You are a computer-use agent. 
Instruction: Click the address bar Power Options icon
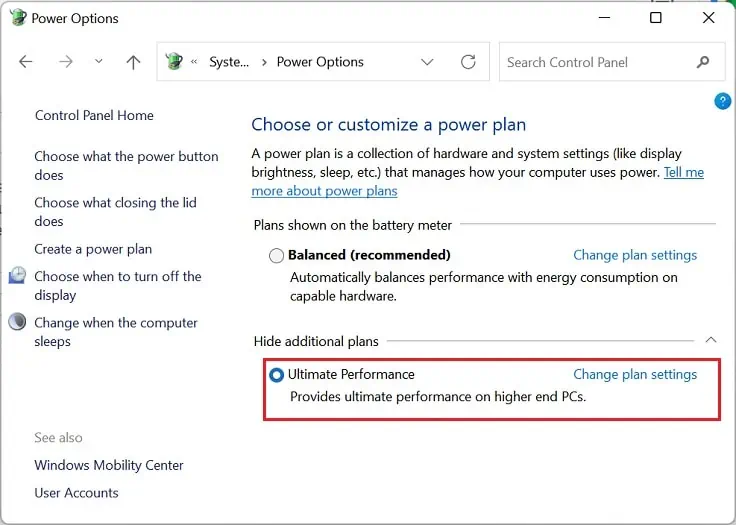tap(175, 62)
